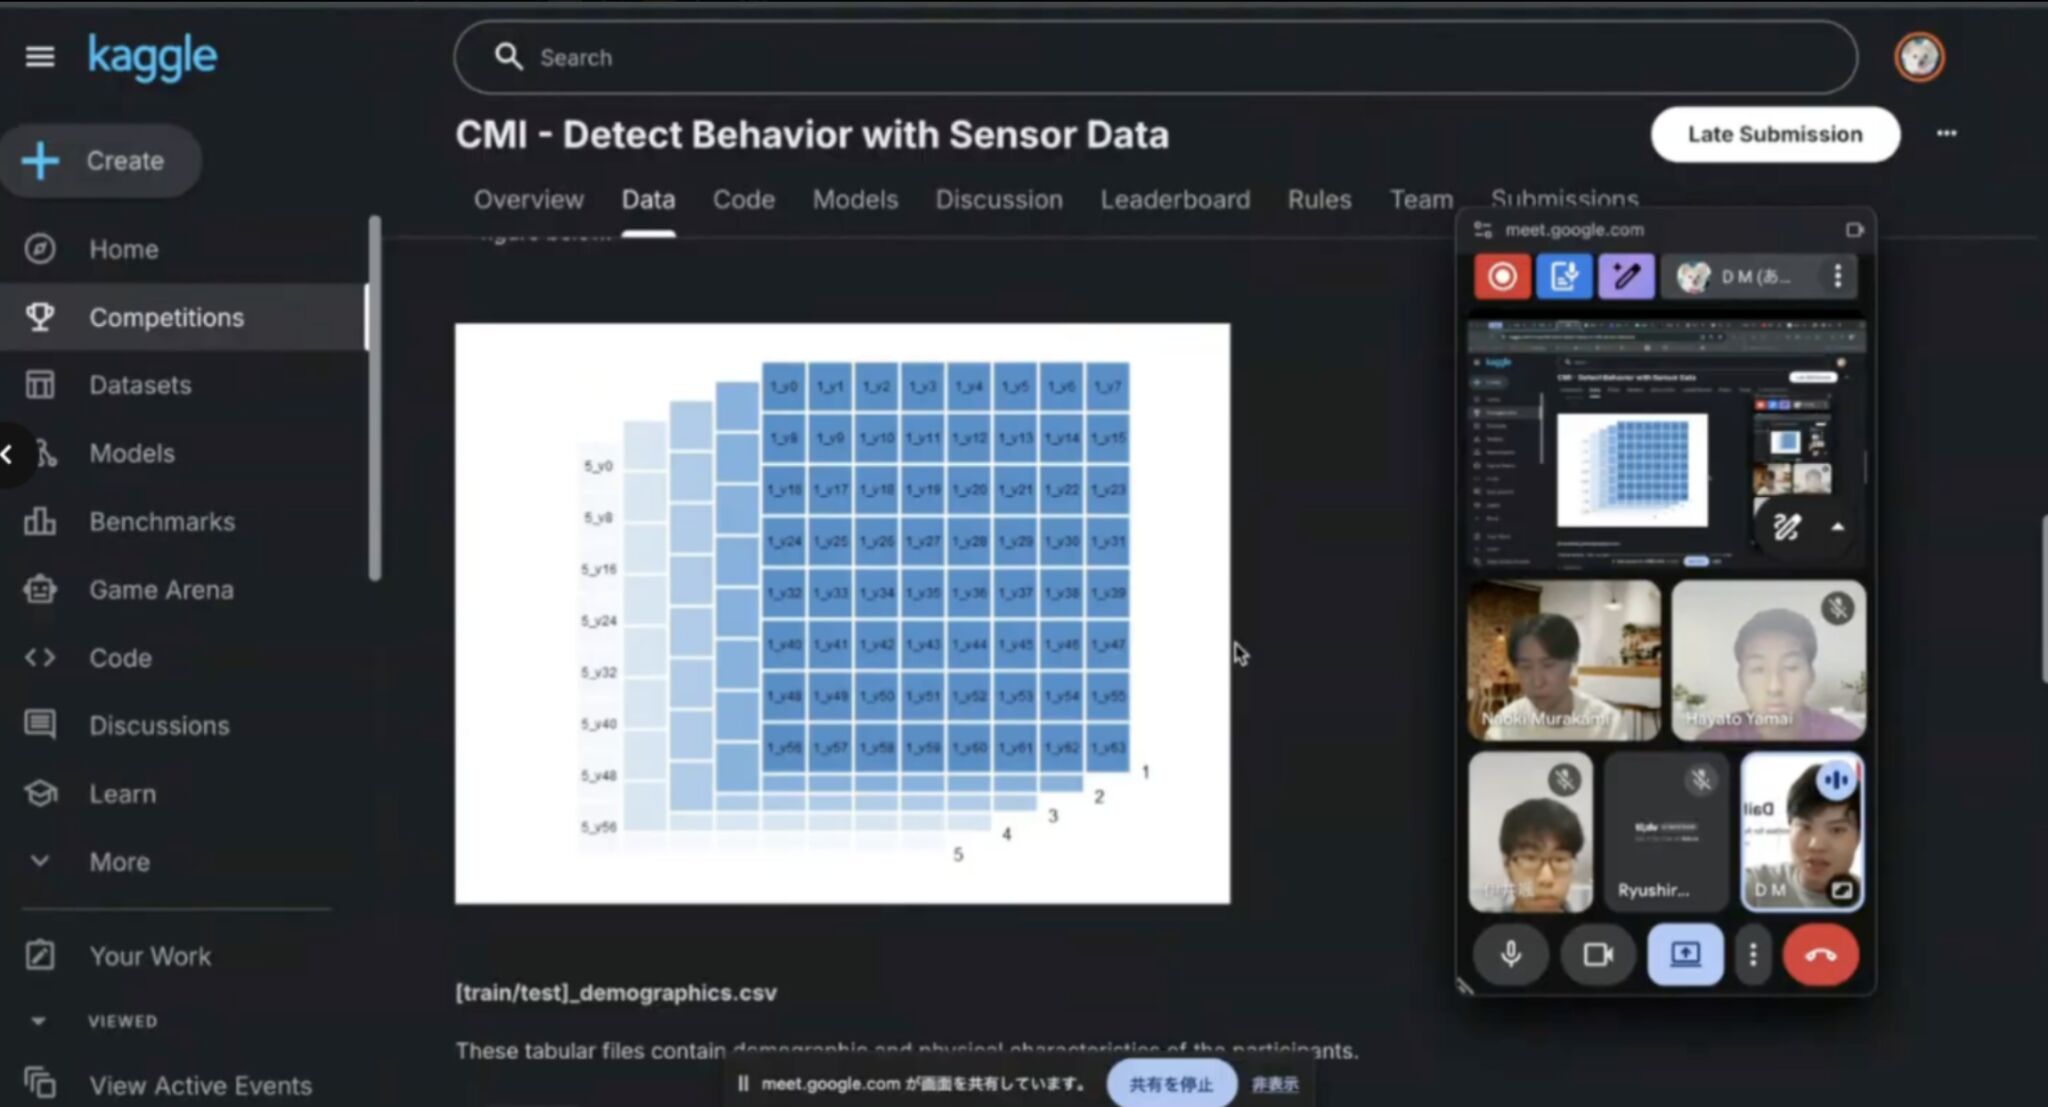The width and height of the screenshot is (2048, 1107).
Task: Switch to the Leaderboard tab
Action: (1175, 200)
